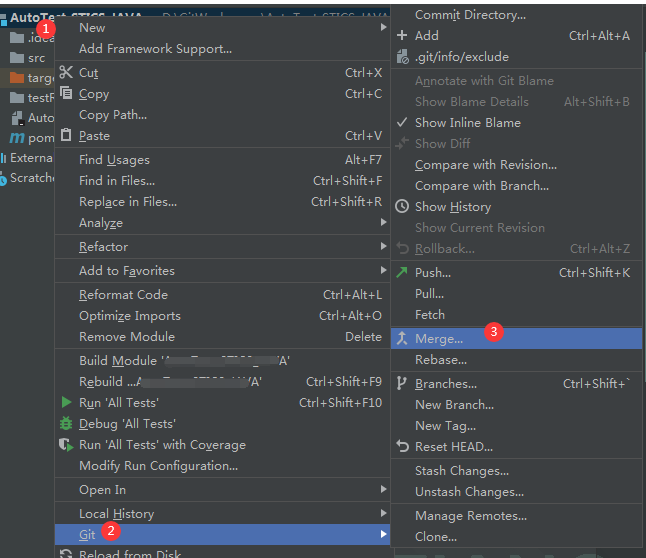This screenshot has width=646, height=558.
Task: Click the Copy icon in context menu
Action: (x=66, y=93)
